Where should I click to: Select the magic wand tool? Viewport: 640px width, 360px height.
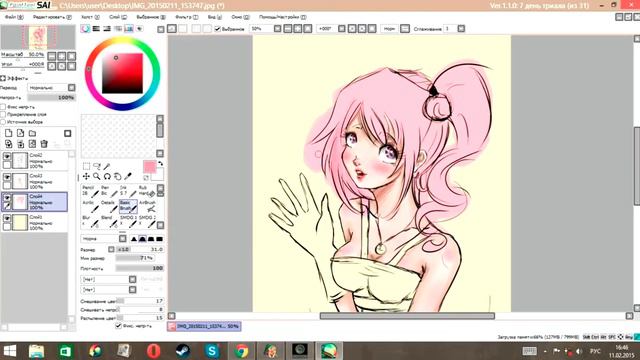click(107, 166)
